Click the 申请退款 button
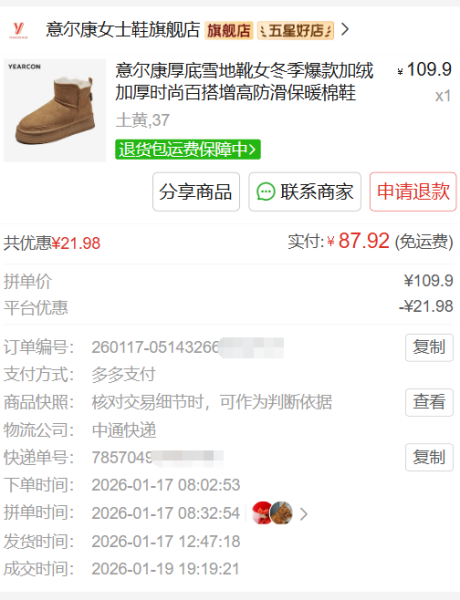Image resolution: width=460 pixels, height=600 pixels. click(x=413, y=192)
